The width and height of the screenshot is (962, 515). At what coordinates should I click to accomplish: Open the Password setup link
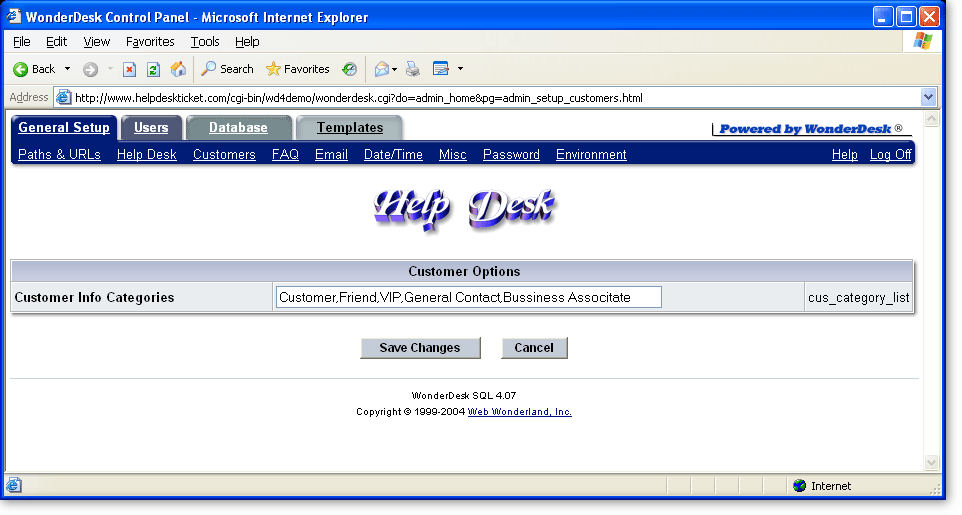click(x=511, y=155)
